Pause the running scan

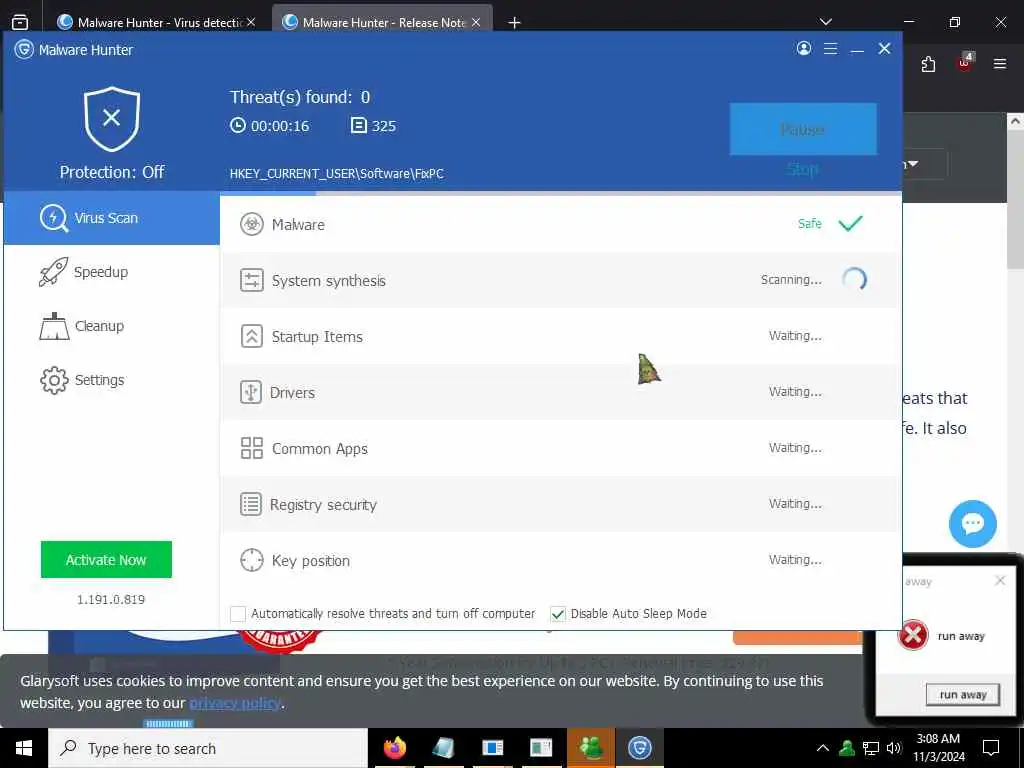[x=803, y=129]
